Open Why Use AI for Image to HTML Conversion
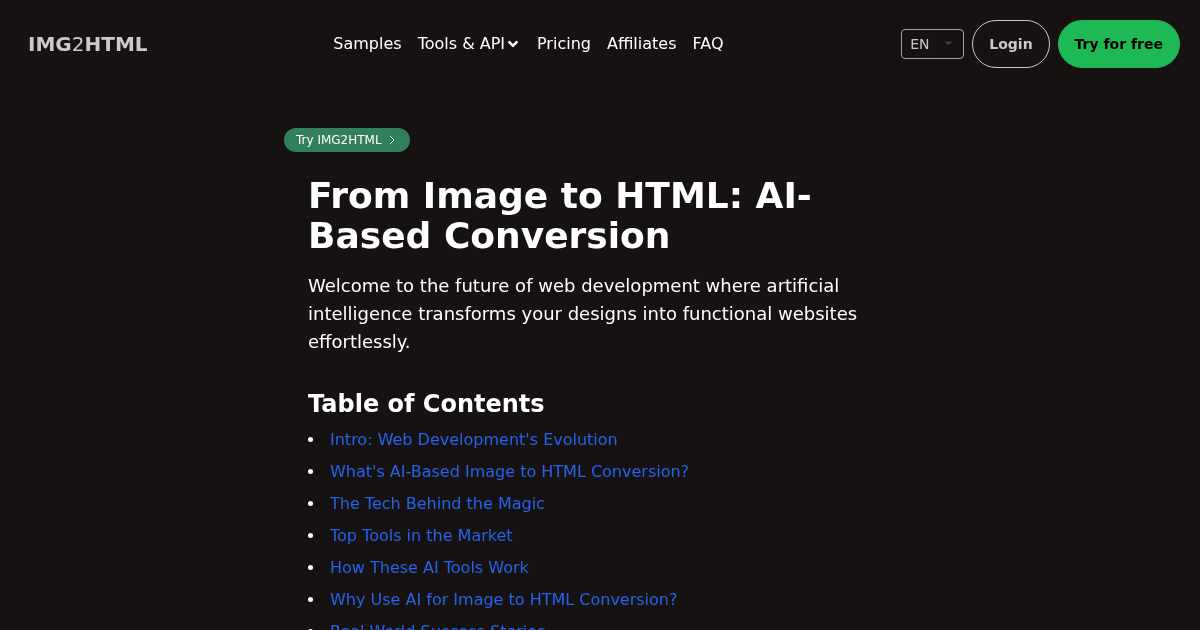The height and width of the screenshot is (630, 1200). coord(503,600)
